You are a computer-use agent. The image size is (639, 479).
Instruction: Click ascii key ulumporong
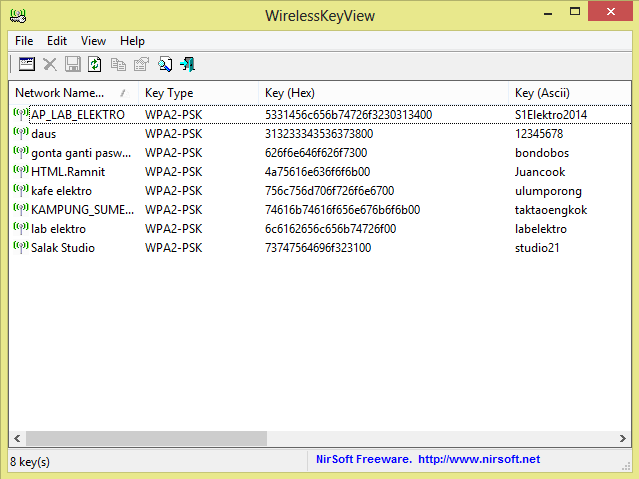548,192
